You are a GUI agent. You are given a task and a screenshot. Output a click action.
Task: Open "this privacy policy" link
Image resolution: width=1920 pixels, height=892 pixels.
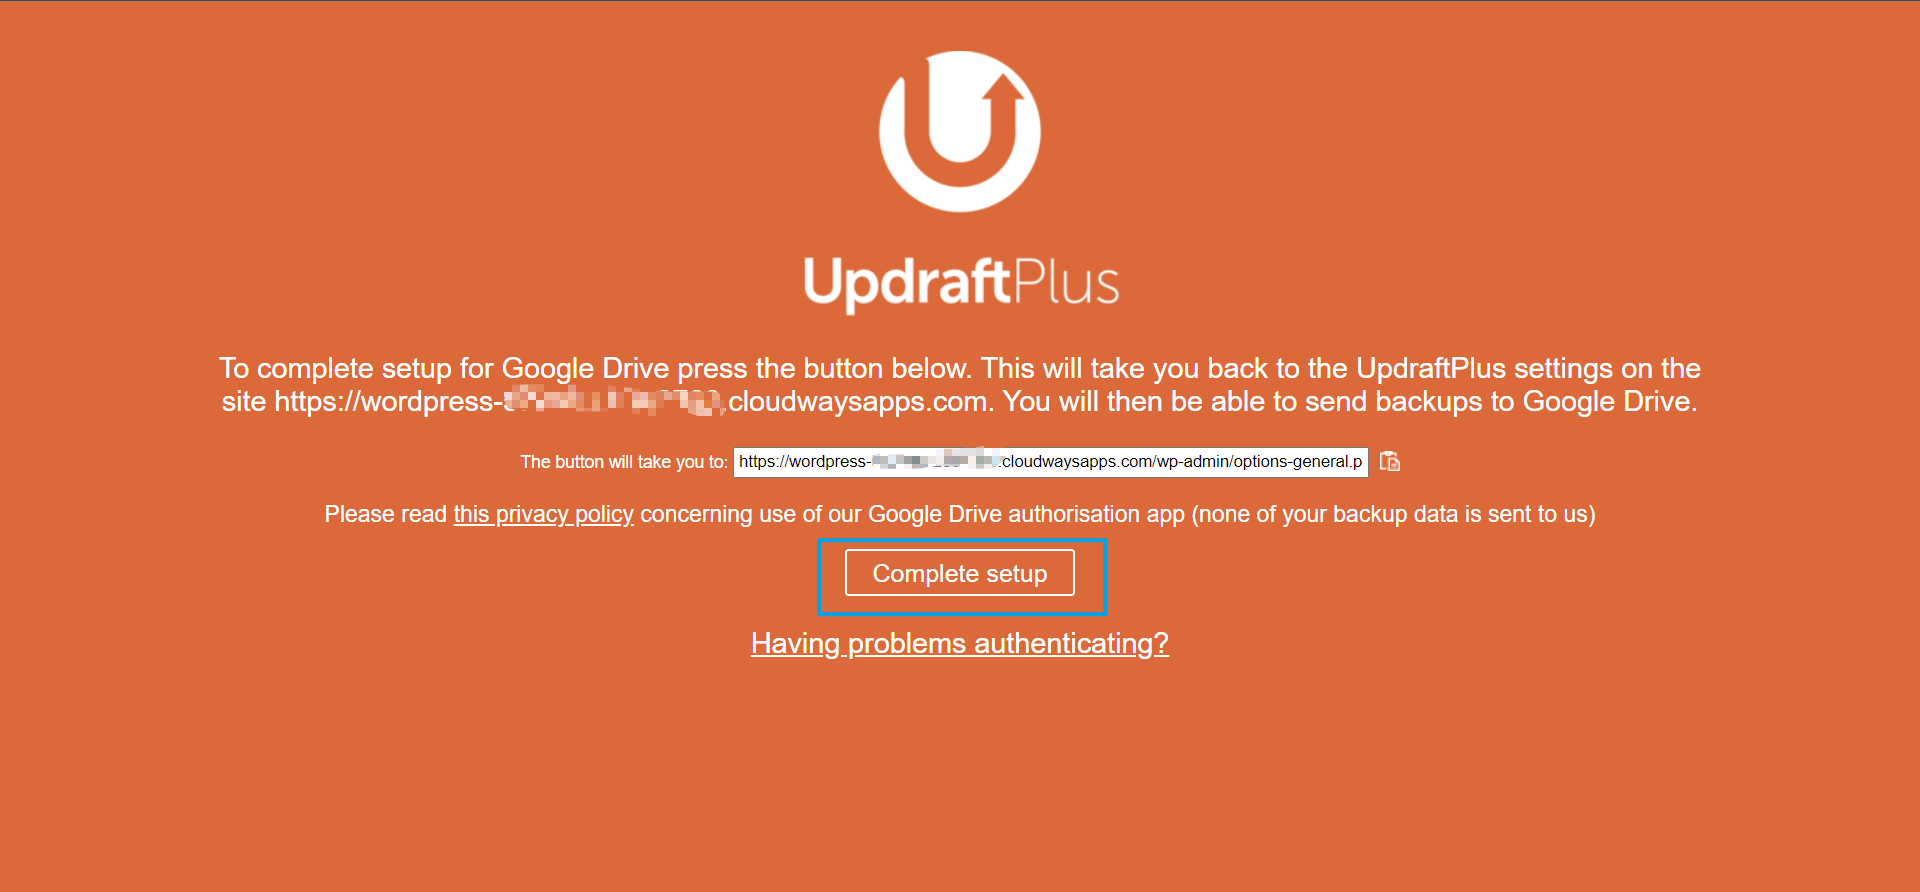pyautogui.click(x=543, y=514)
